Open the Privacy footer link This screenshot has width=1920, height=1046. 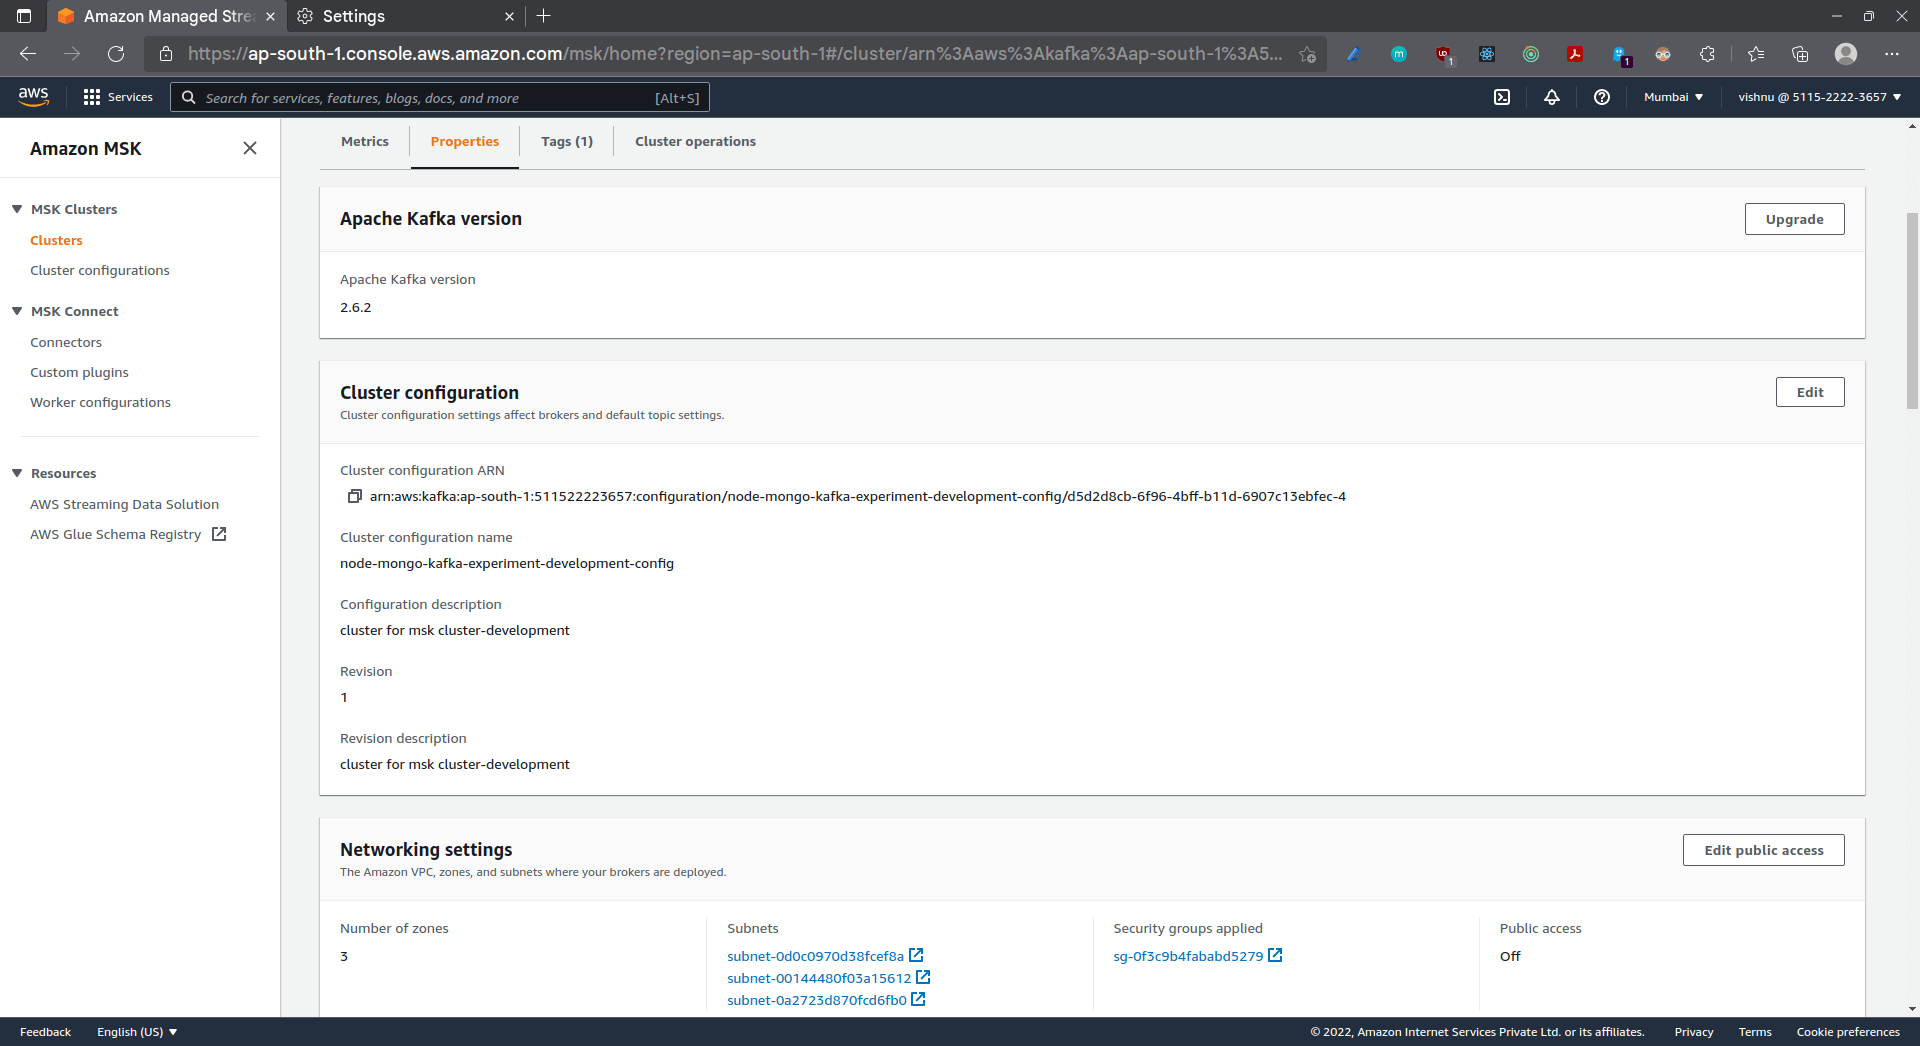[x=1694, y=1032]
